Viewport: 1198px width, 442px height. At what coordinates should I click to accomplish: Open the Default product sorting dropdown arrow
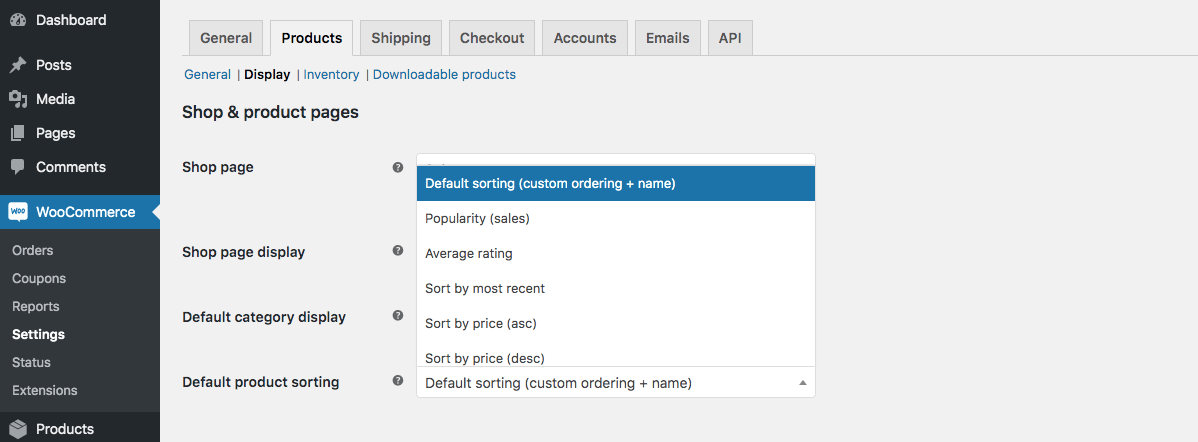pos(802,383)
